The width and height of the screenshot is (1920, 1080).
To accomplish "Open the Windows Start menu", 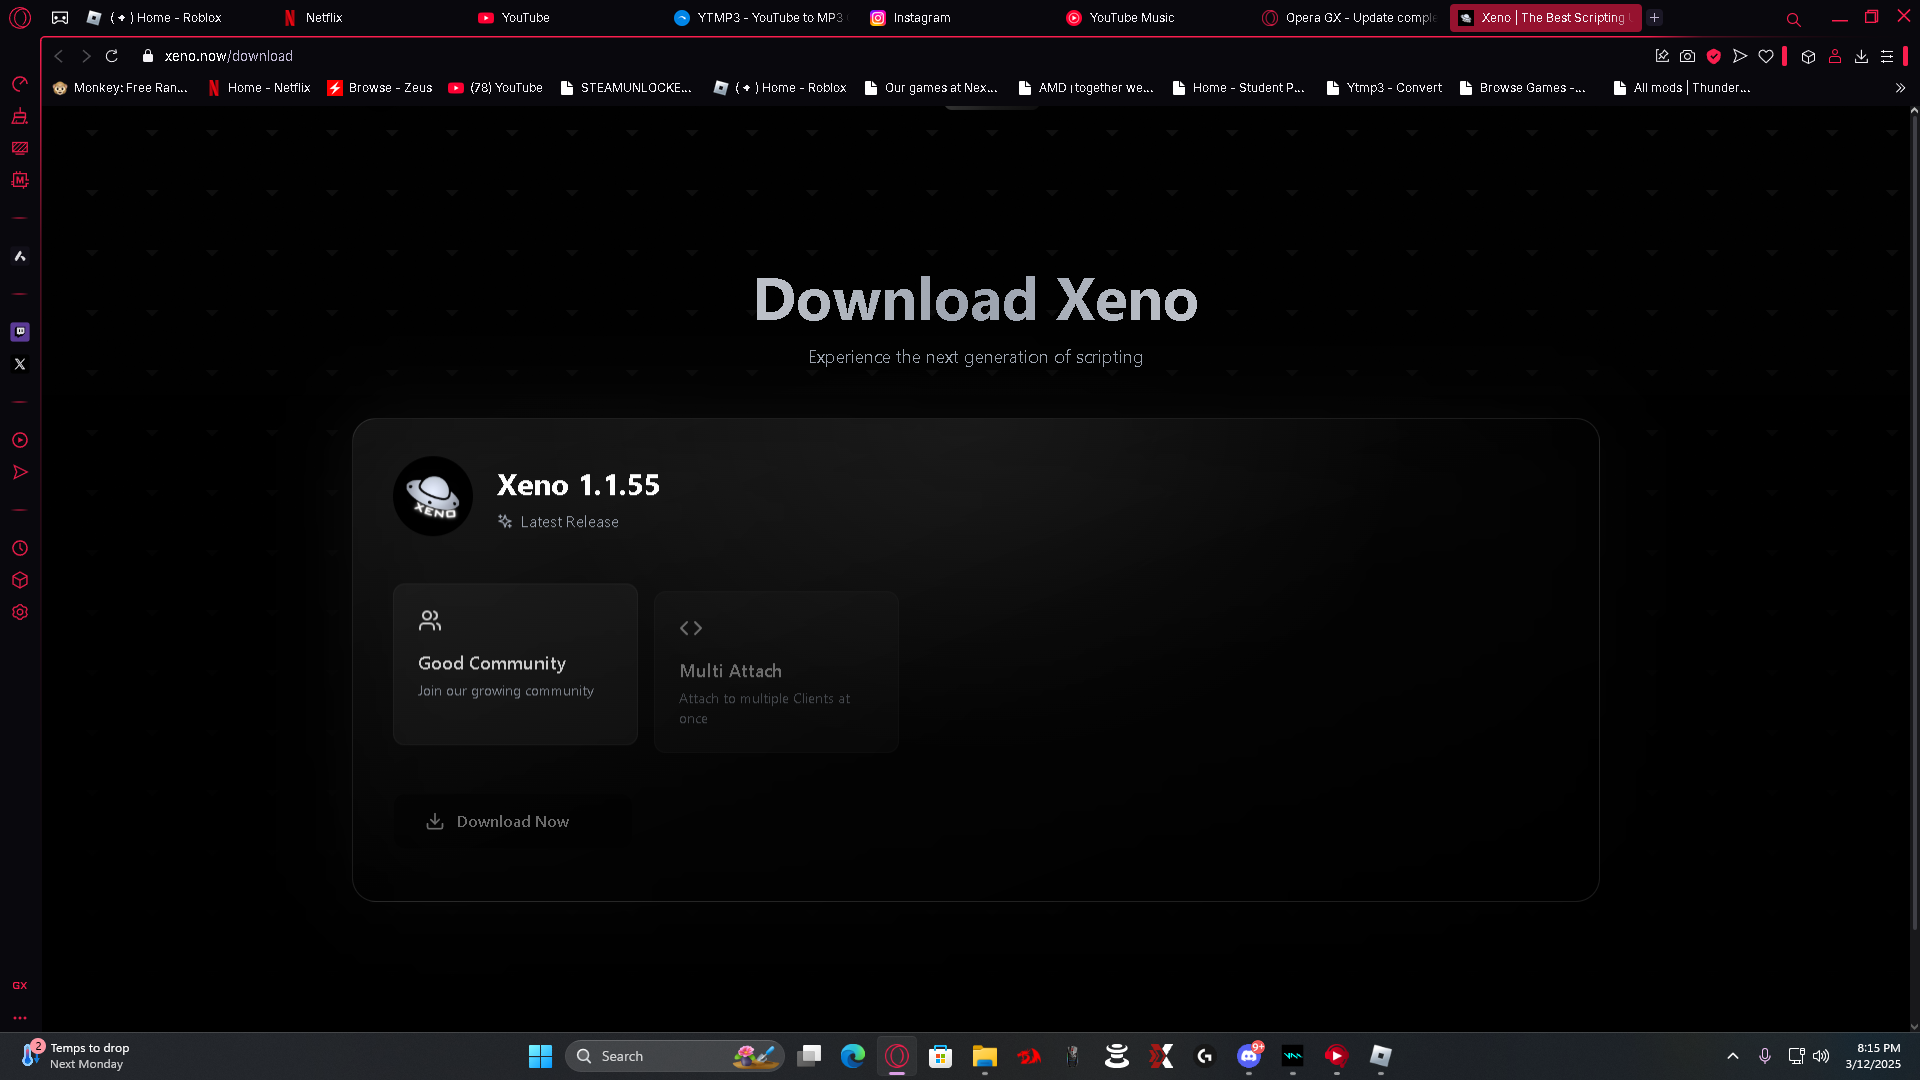I will tap(540, 1056).
